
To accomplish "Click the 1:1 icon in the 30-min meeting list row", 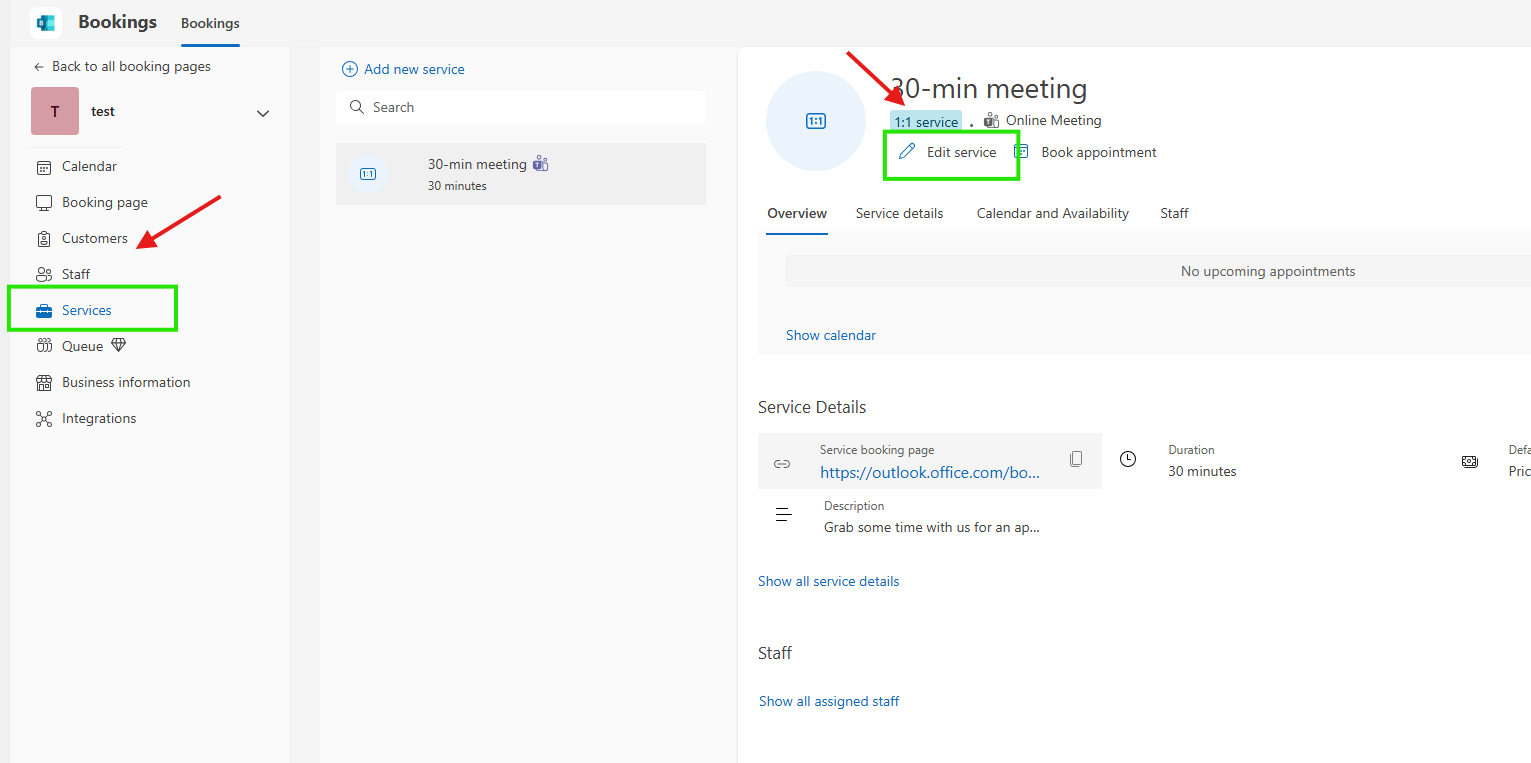I will (x=368, y=174).
